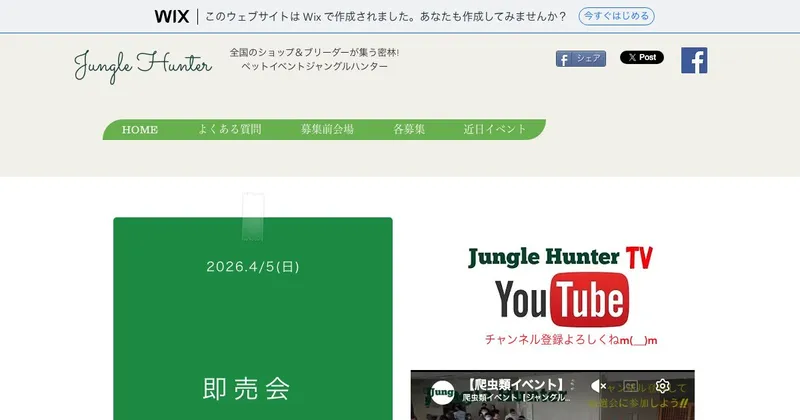The width and height of the screenshot is (800, 420).
Task: Open video settings gear icon
Action: [662, 386]
